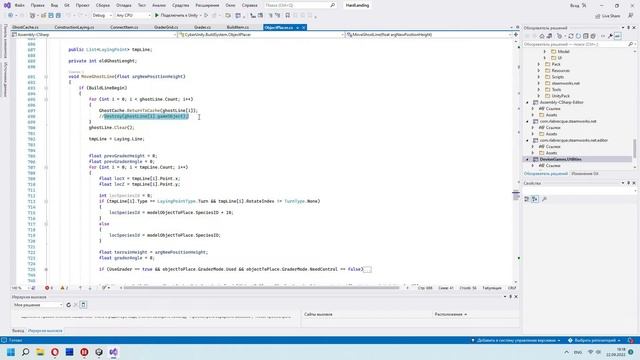Screen dimensions: 640x360
Task: Click the Visual Studio taskbar icon
Action: pyautogui.click(x=113, y=352)
